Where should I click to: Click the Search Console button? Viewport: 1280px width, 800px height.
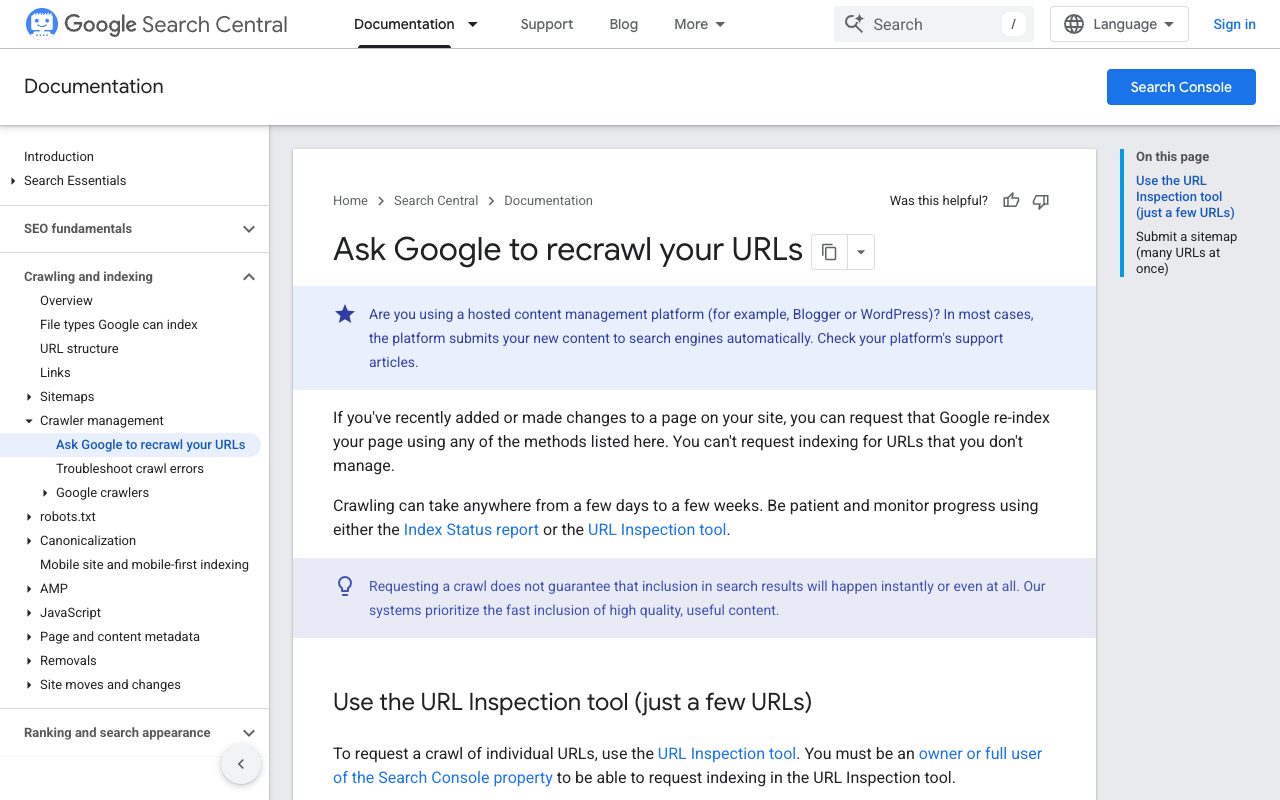point(1181,87)
